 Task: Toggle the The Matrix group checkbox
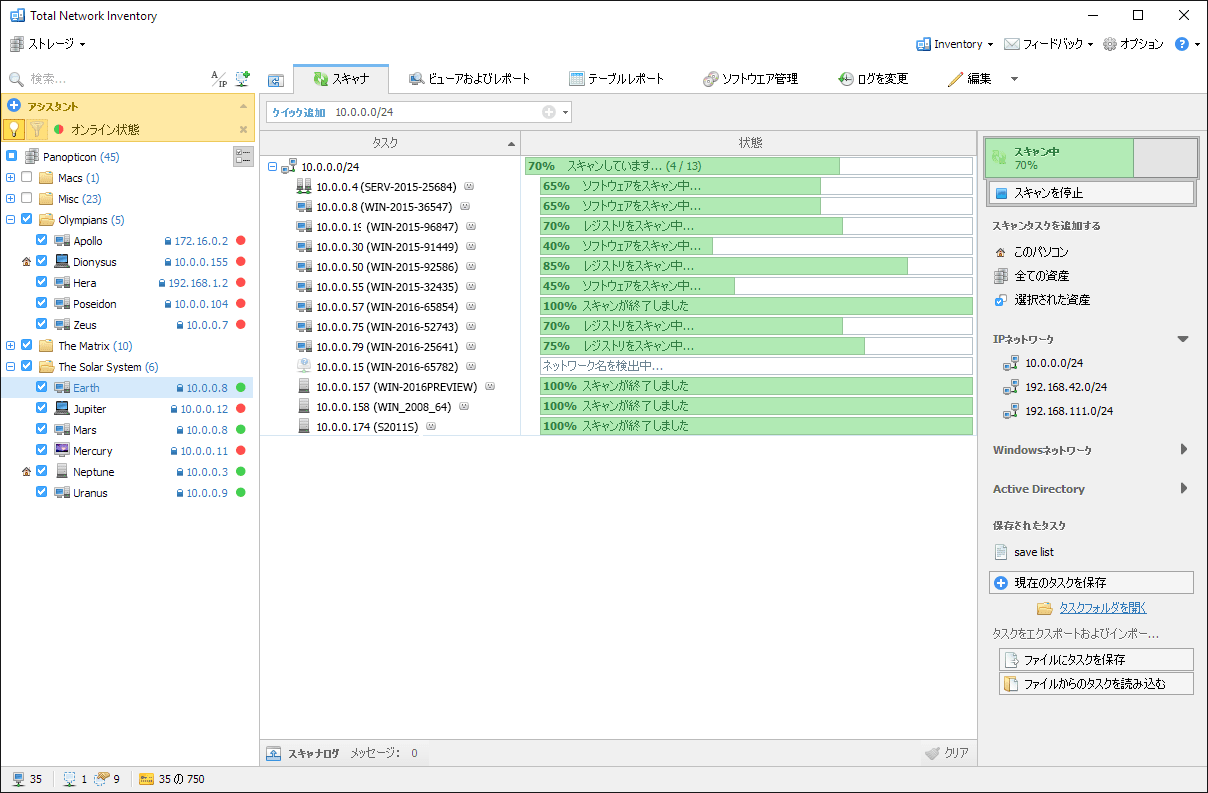(27, 346)
